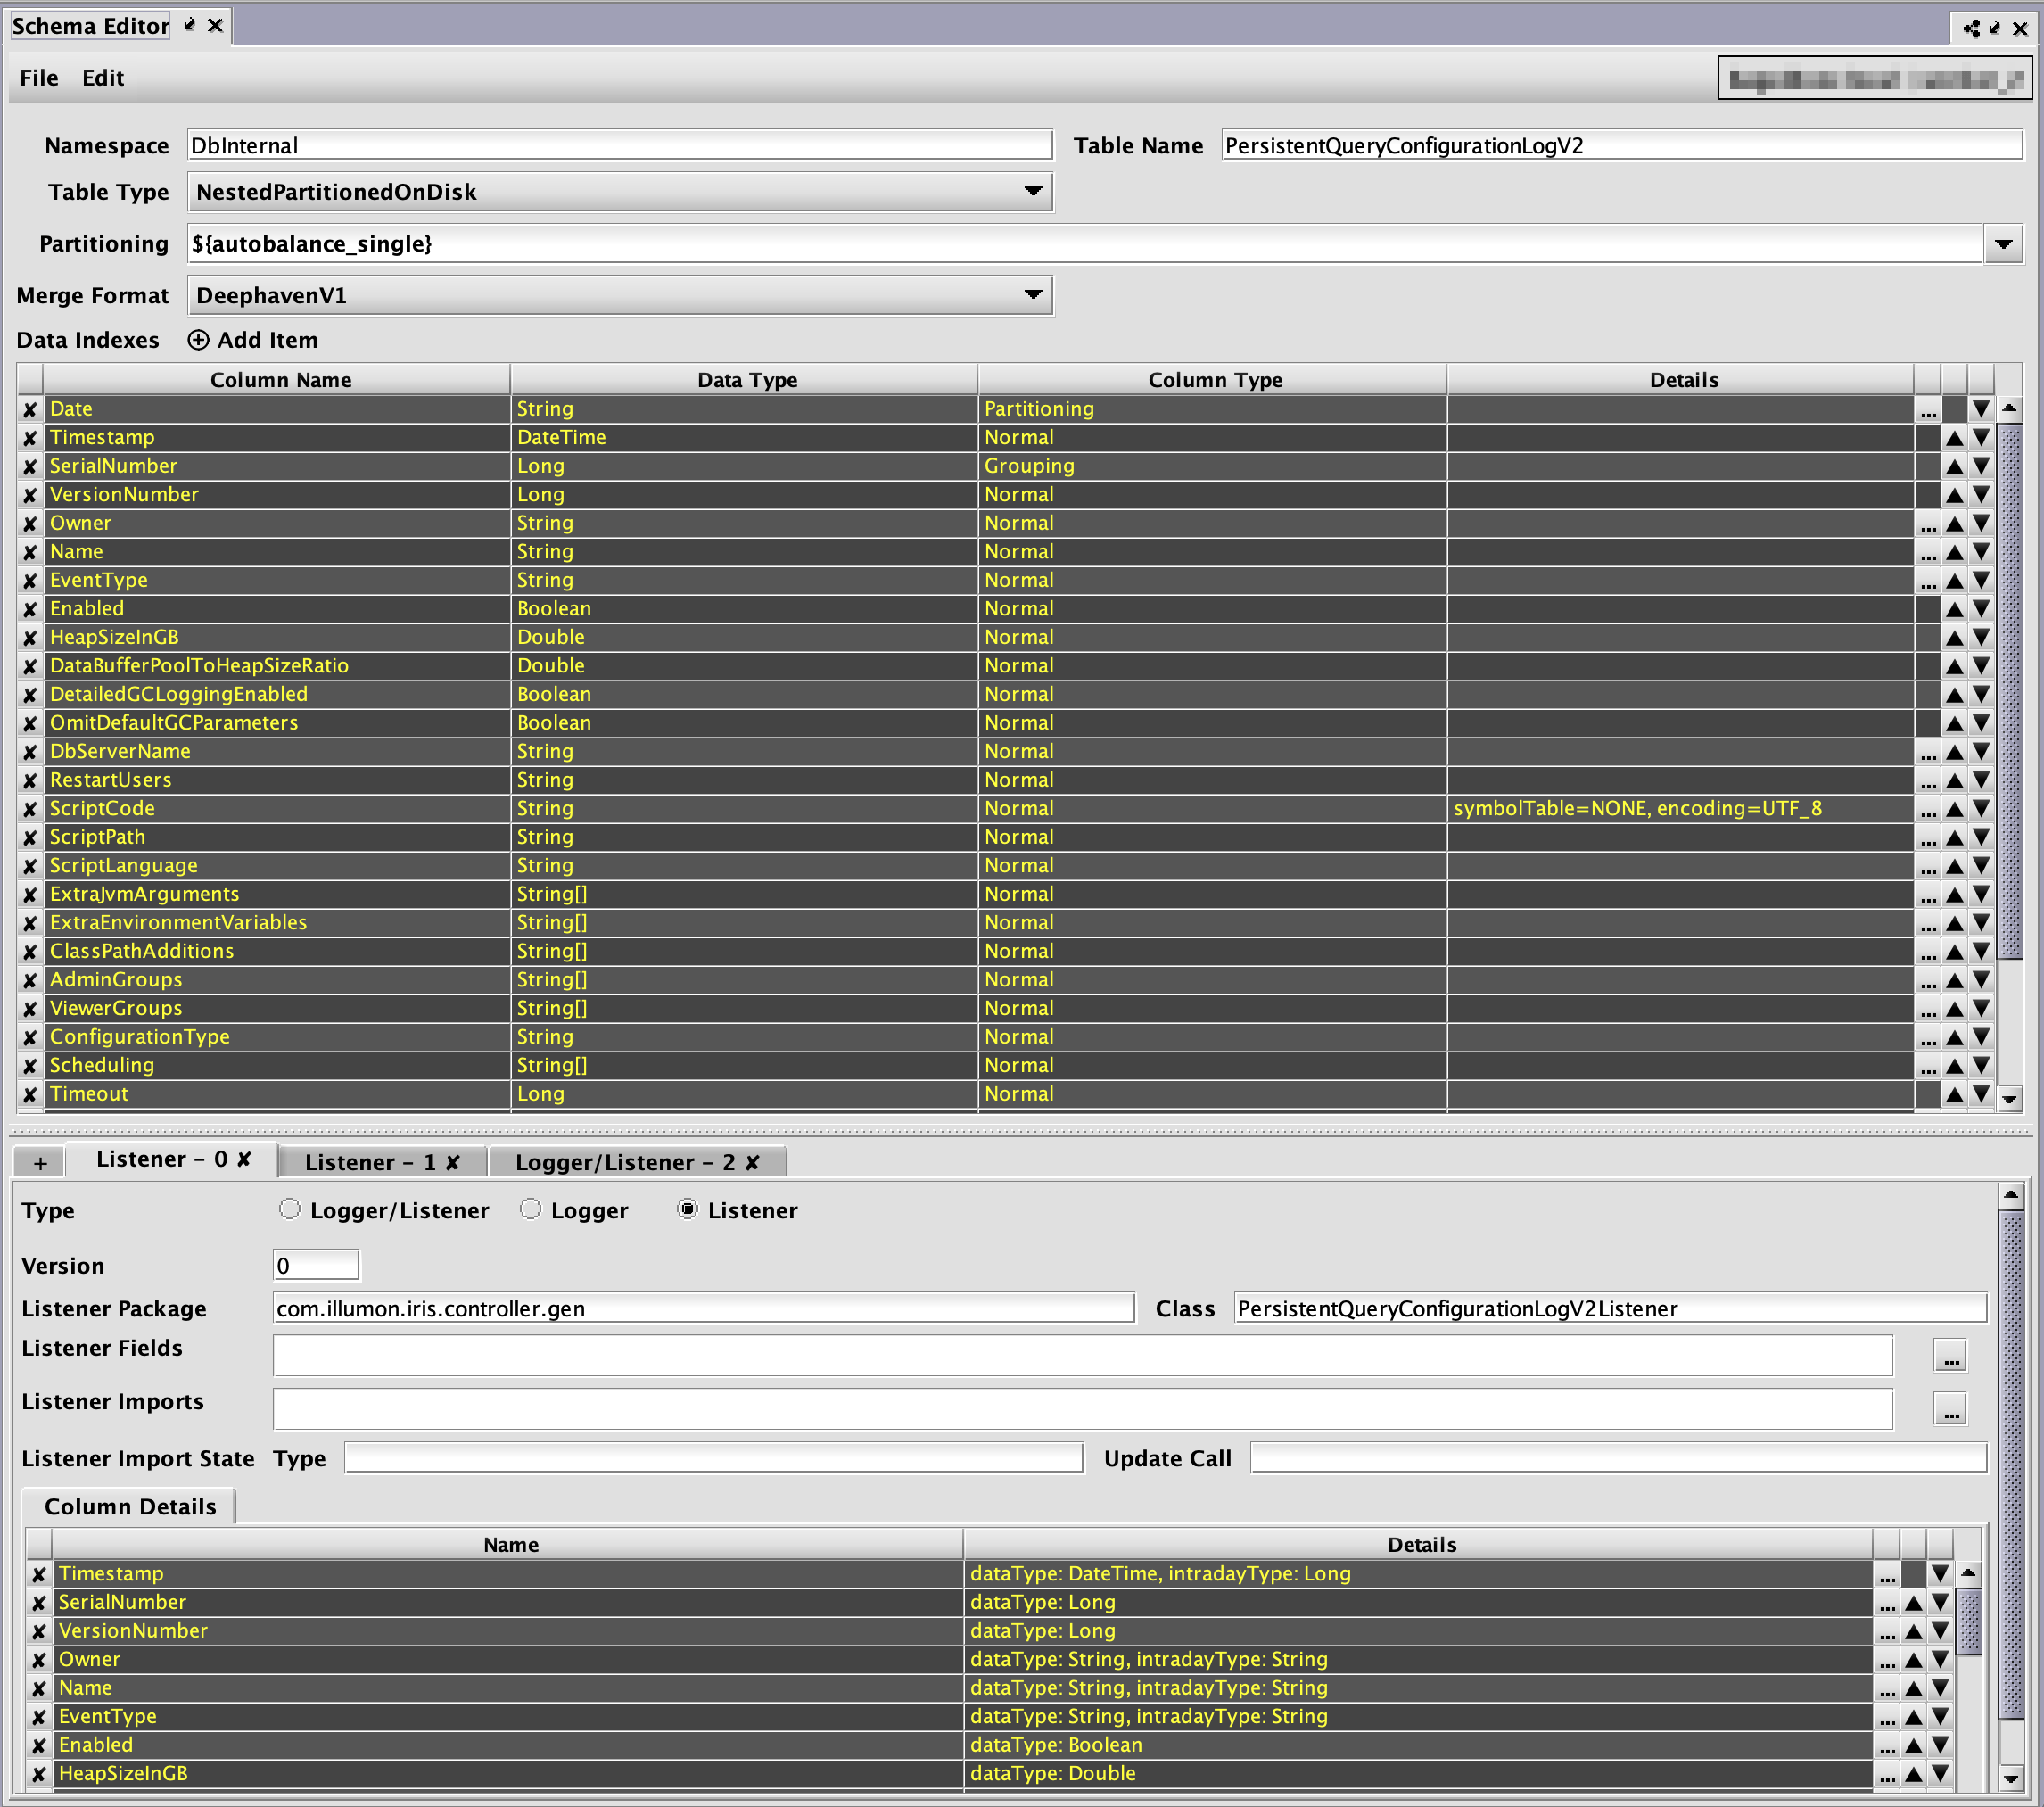Select the Logger radio button

coord(530,1210)
